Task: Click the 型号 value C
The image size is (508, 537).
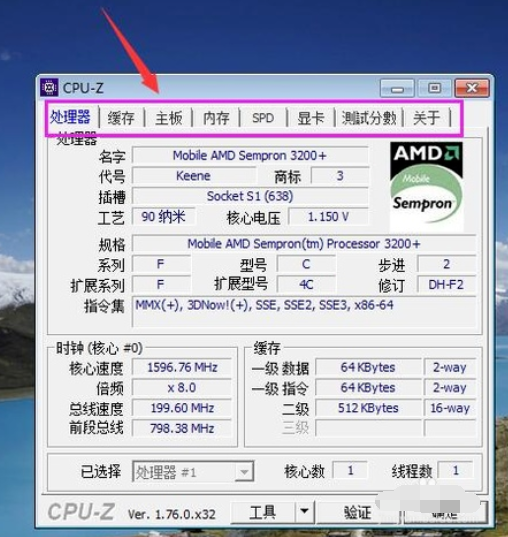Action: [306, 264]
